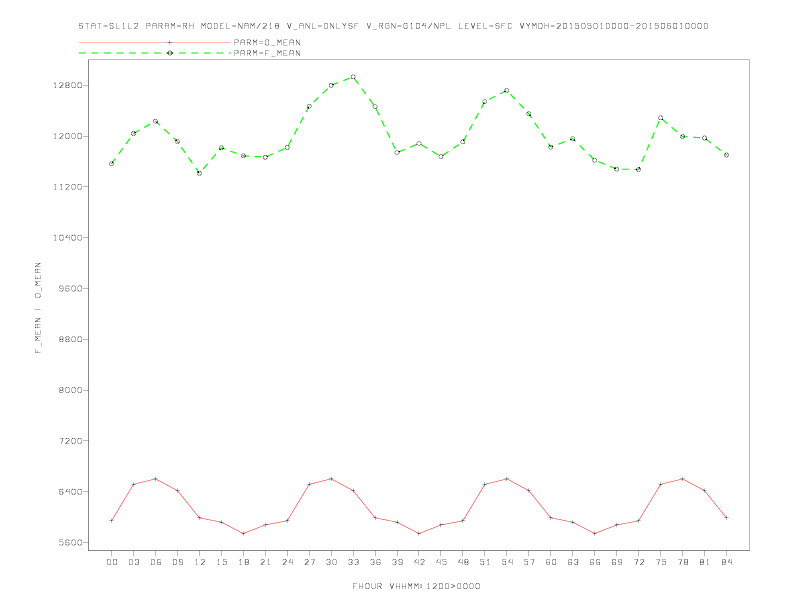Click y-axis tick label 9600

70,288
